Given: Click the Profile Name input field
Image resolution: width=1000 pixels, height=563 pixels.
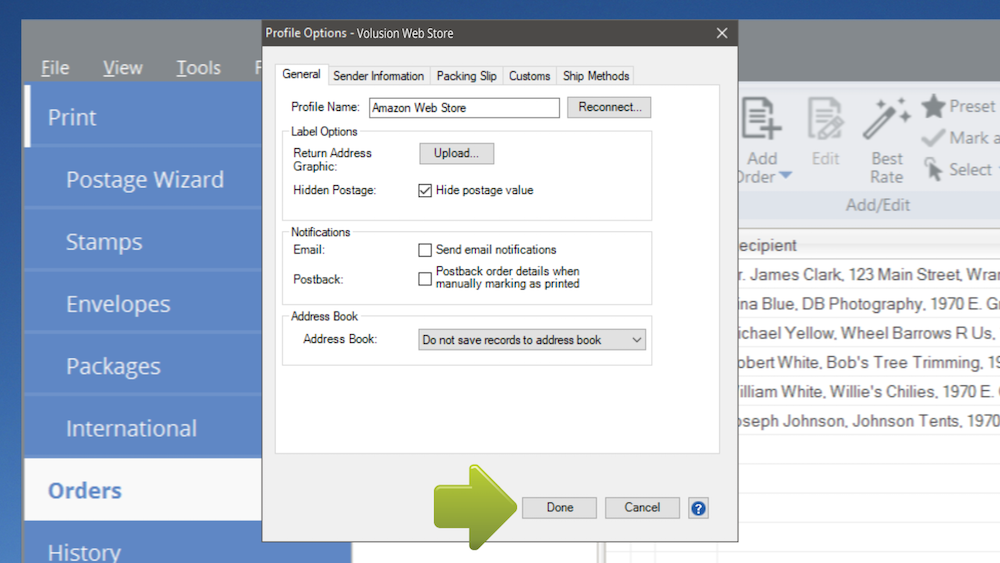Looking at the screenshot, I should point(464,108).
